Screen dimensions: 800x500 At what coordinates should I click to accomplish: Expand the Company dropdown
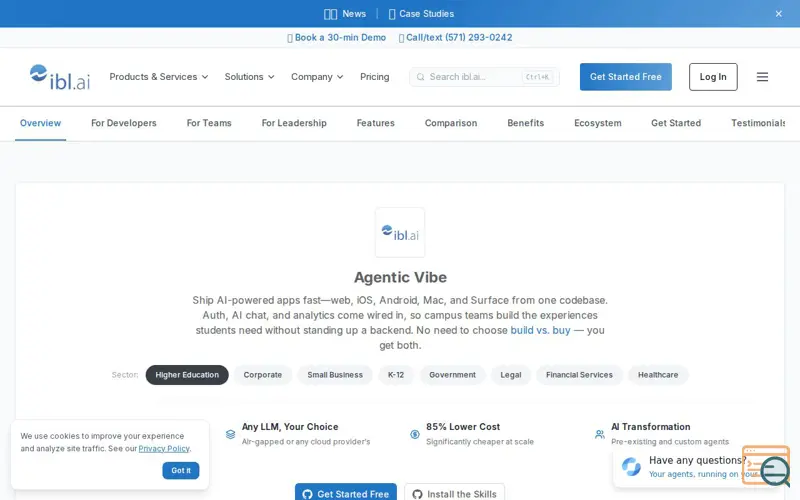(317, 77)
